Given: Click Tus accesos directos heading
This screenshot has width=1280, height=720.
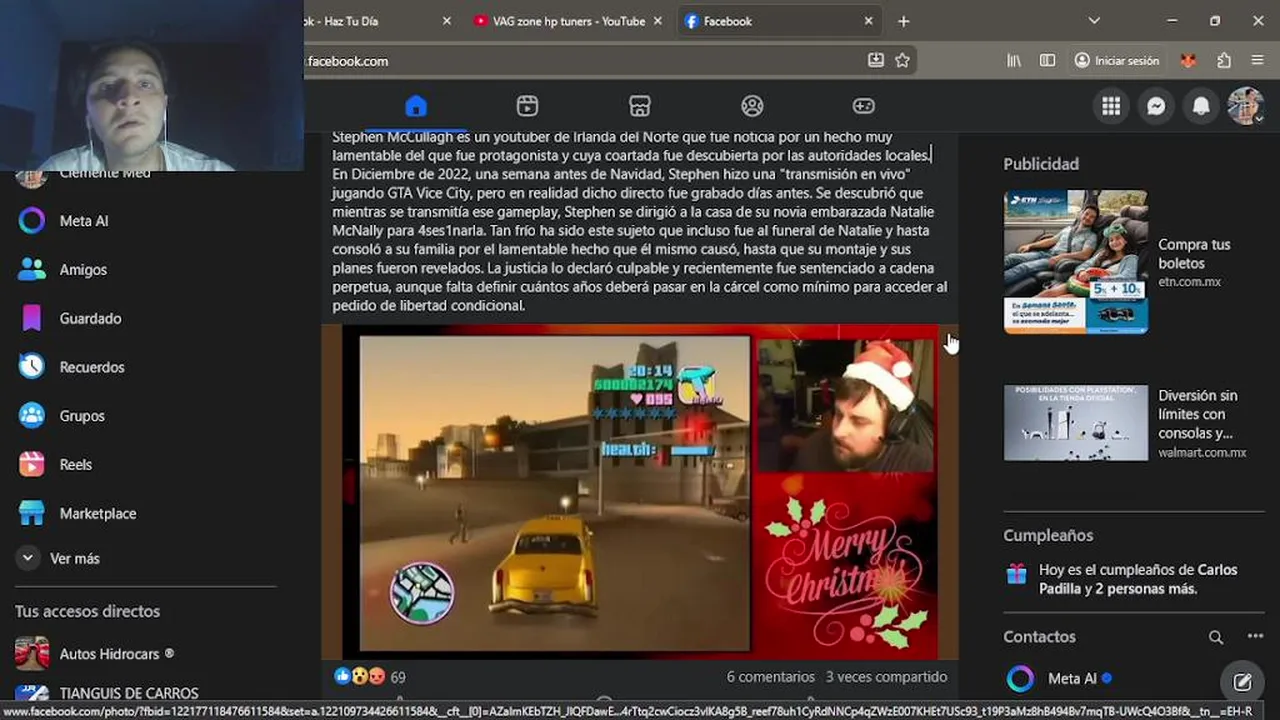Looking at the screenshot, I should click(87, 611).
